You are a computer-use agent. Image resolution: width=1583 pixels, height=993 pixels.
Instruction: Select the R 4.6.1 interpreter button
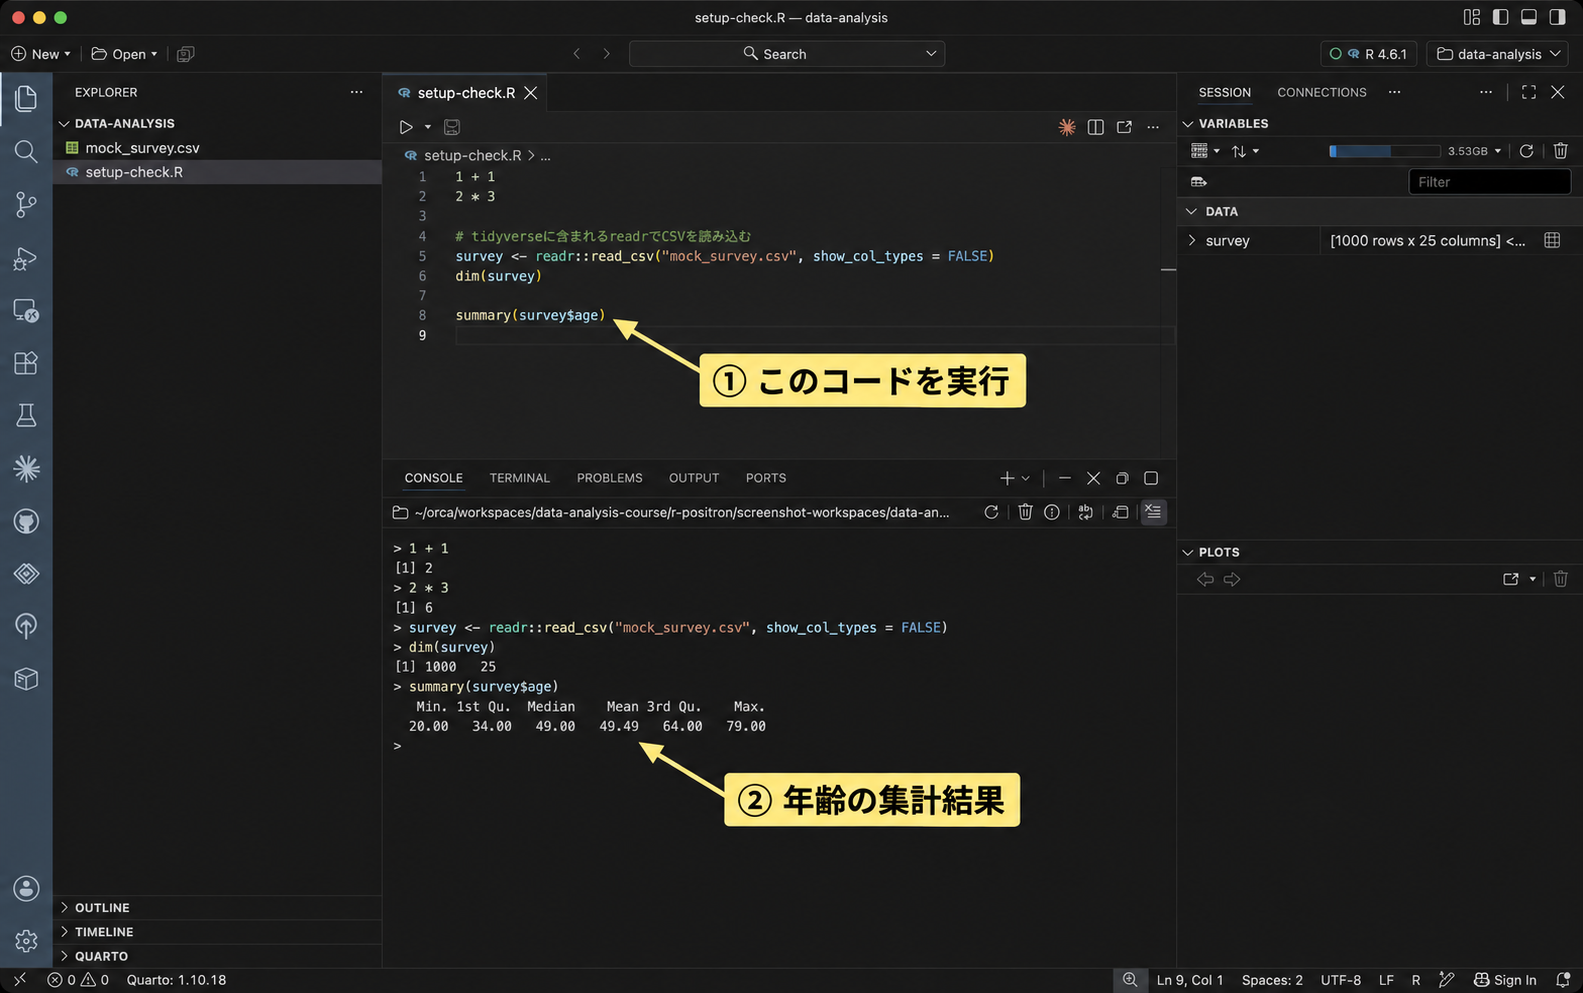coord(1369,54)
